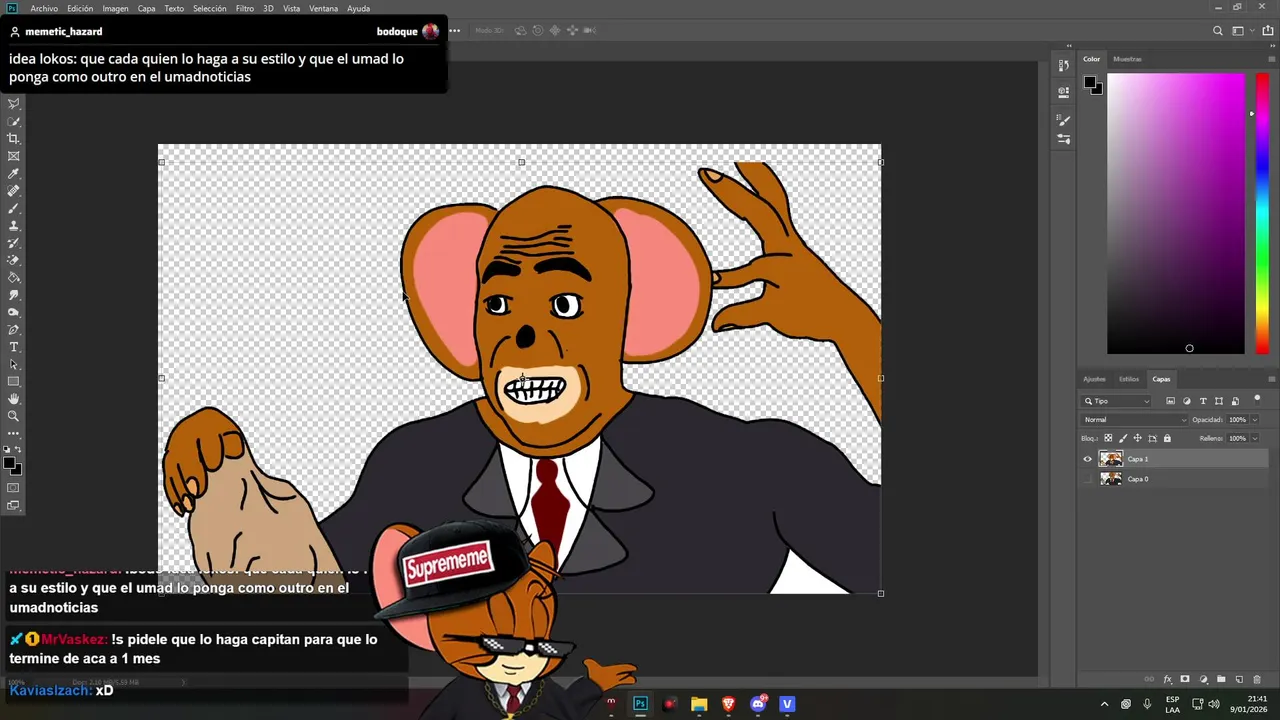1280x720 pixels.
Task: Turn layer filtering switch on or off
Action: (1257, 399)
